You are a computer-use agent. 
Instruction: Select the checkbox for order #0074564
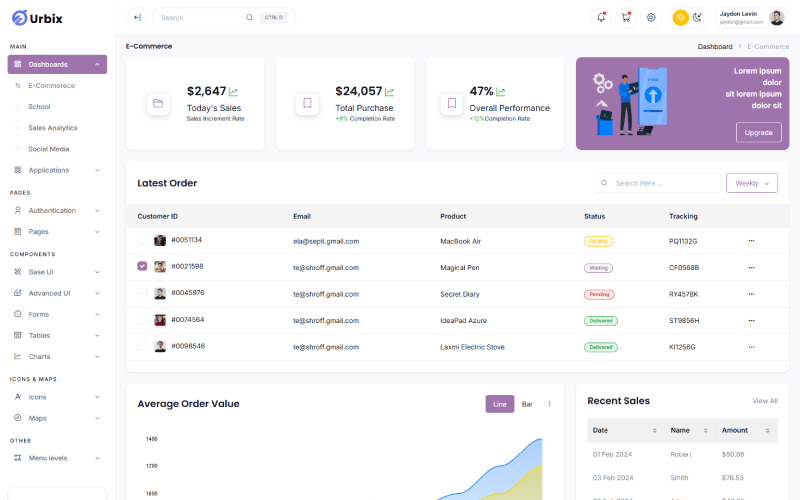[x=142, y=320]
